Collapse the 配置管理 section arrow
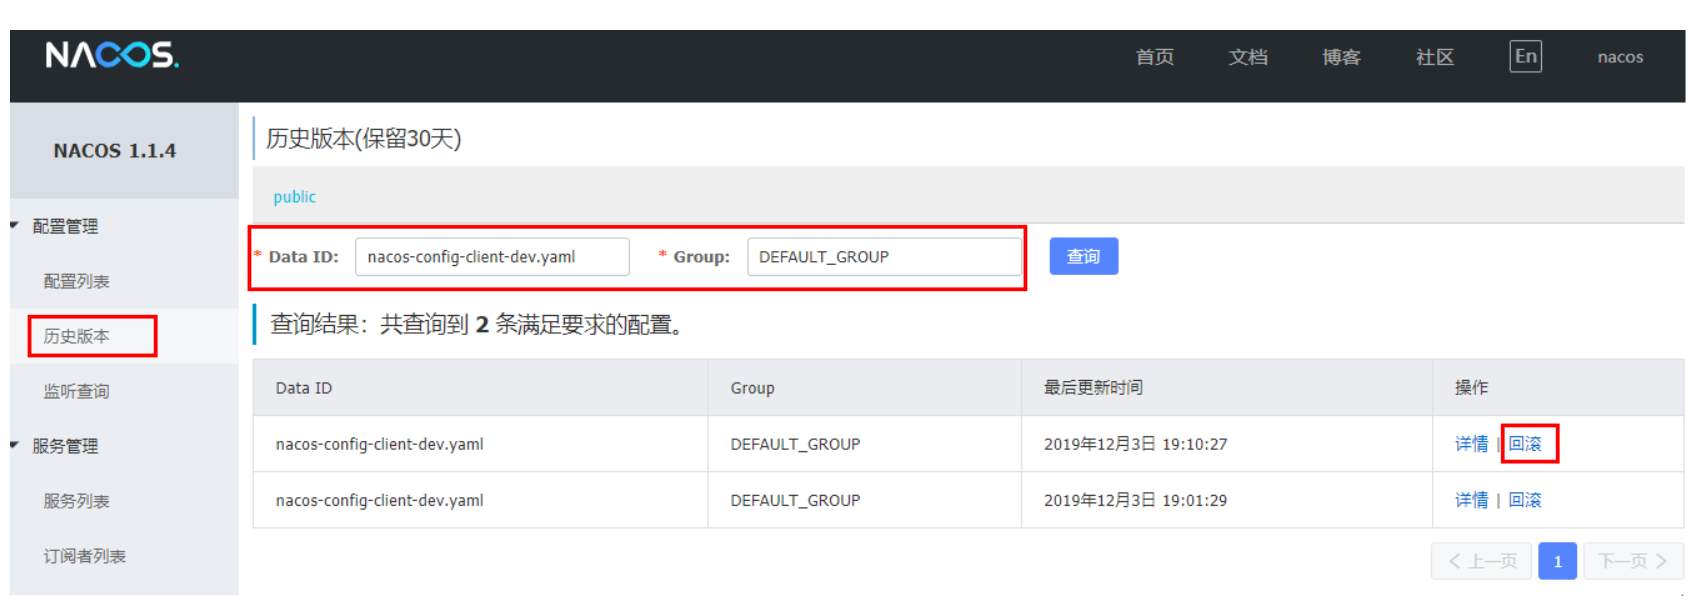 [x=15, y=226]
